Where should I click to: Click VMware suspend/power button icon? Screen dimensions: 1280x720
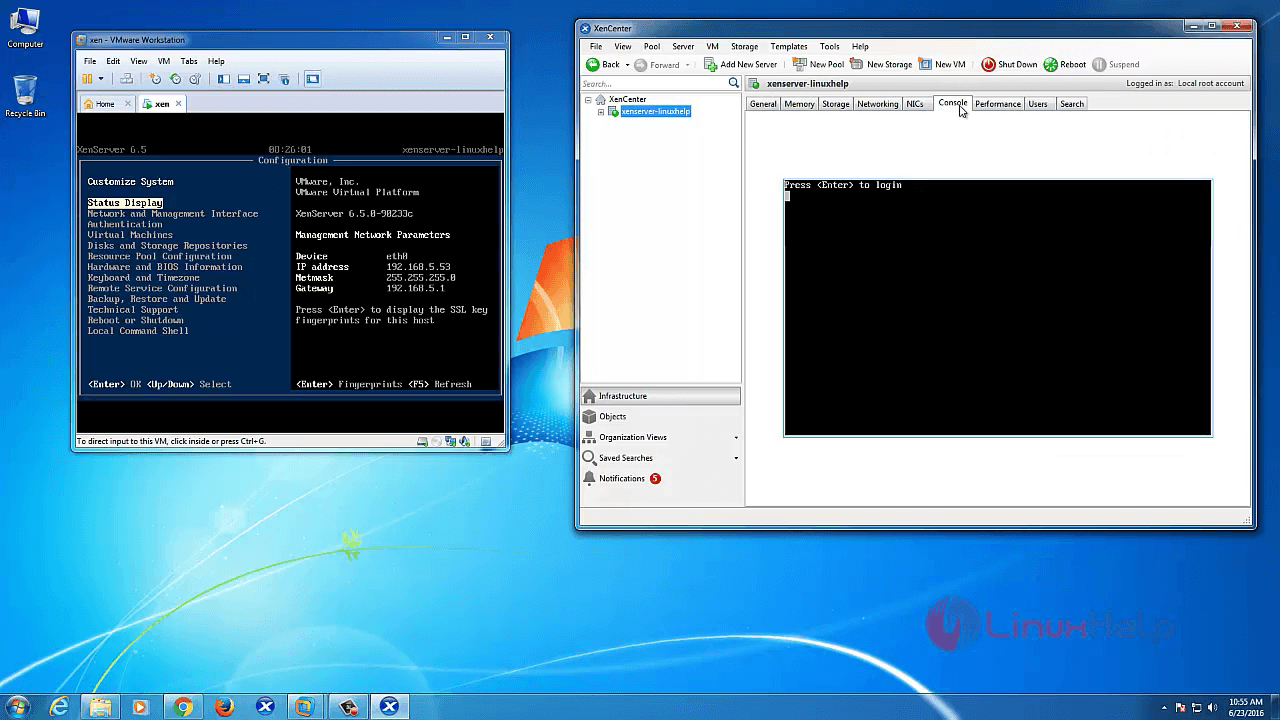pos(87,79)
